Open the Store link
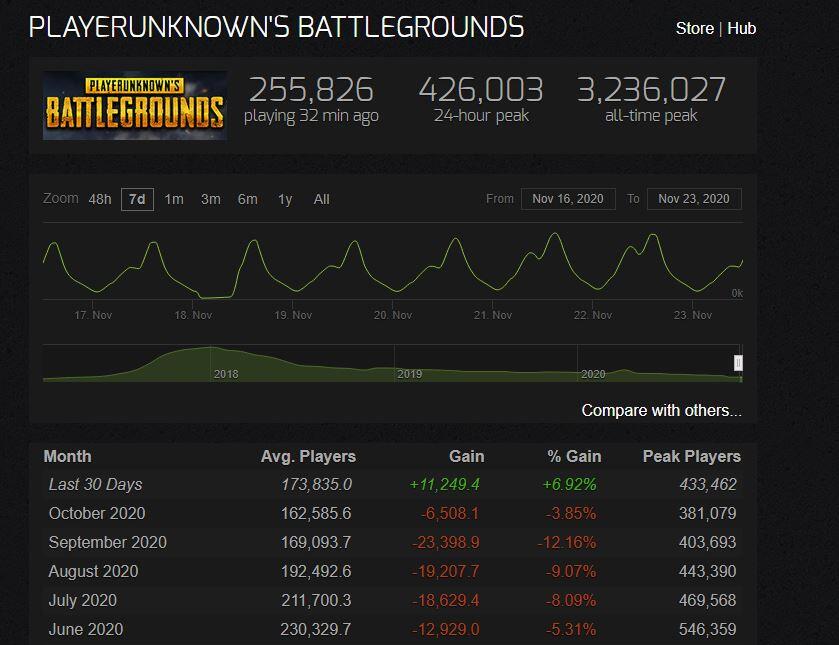 (694, 28)
